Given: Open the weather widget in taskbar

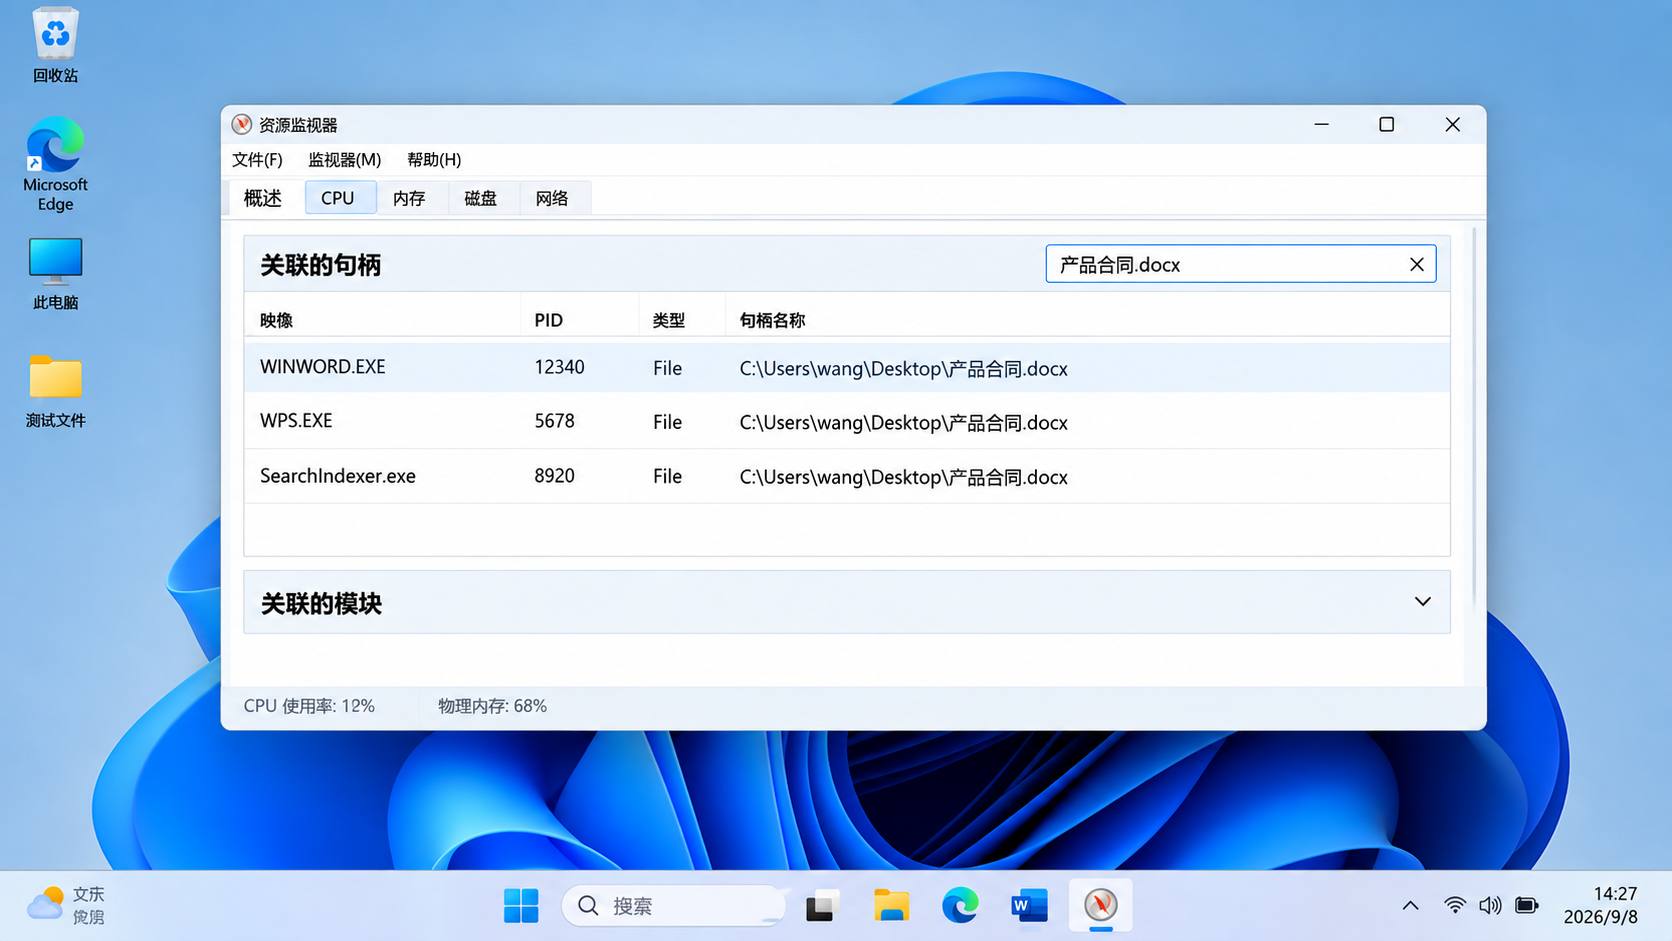Looking at the screenshot, I should pos(66,905).
